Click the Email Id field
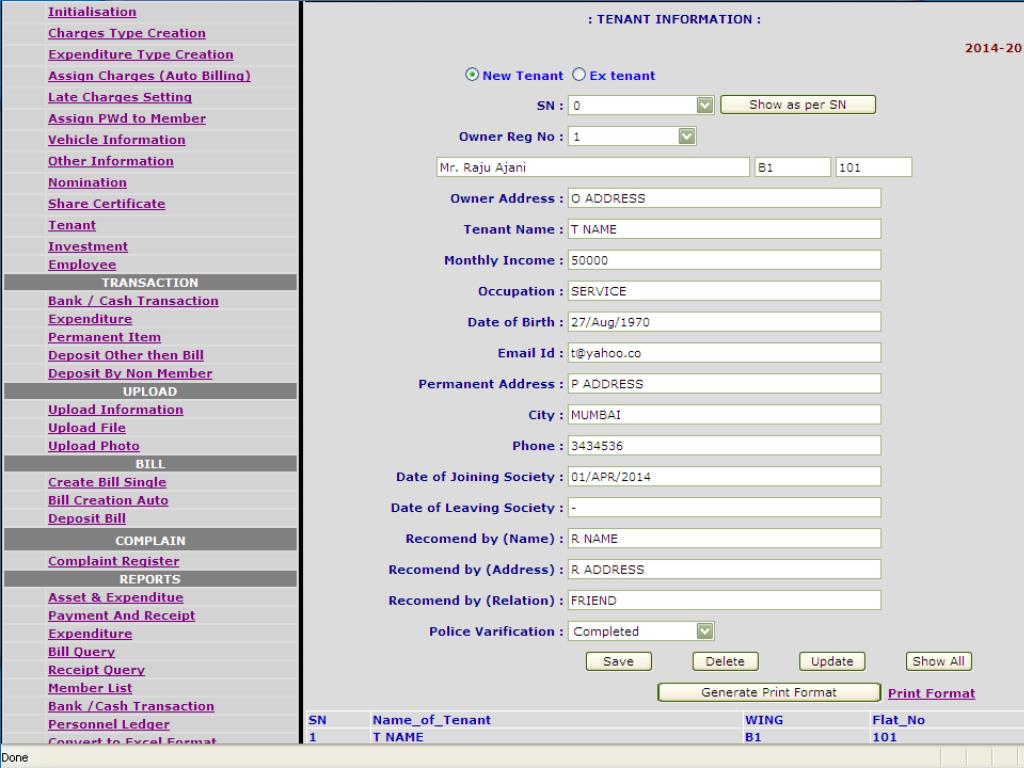This screenshot has width=1024, height=768. pos(724,353)
